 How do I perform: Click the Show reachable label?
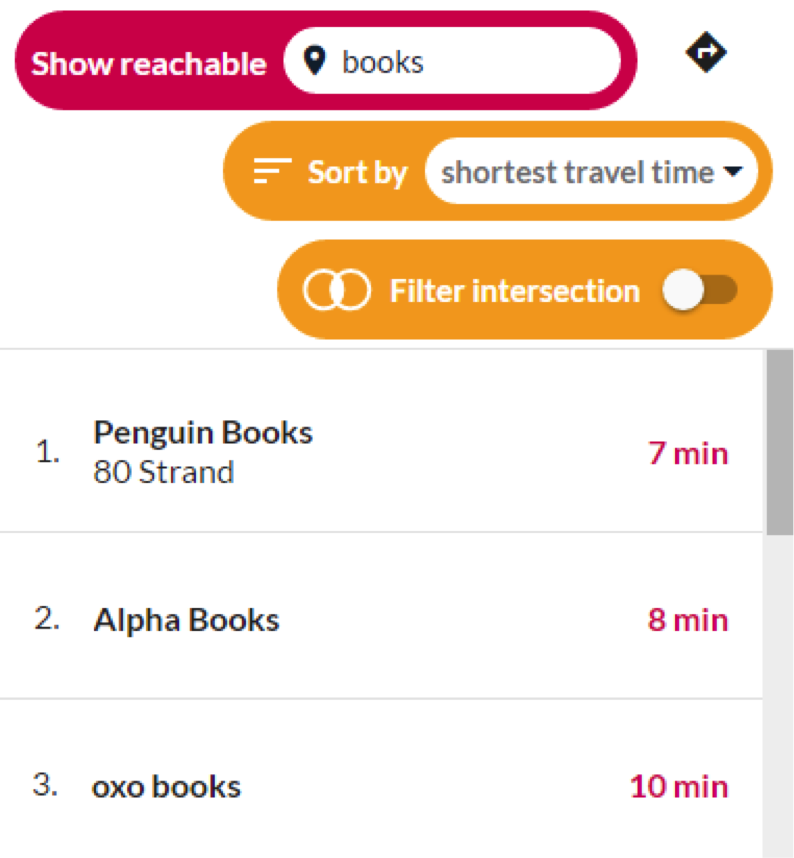coord(149,63)
